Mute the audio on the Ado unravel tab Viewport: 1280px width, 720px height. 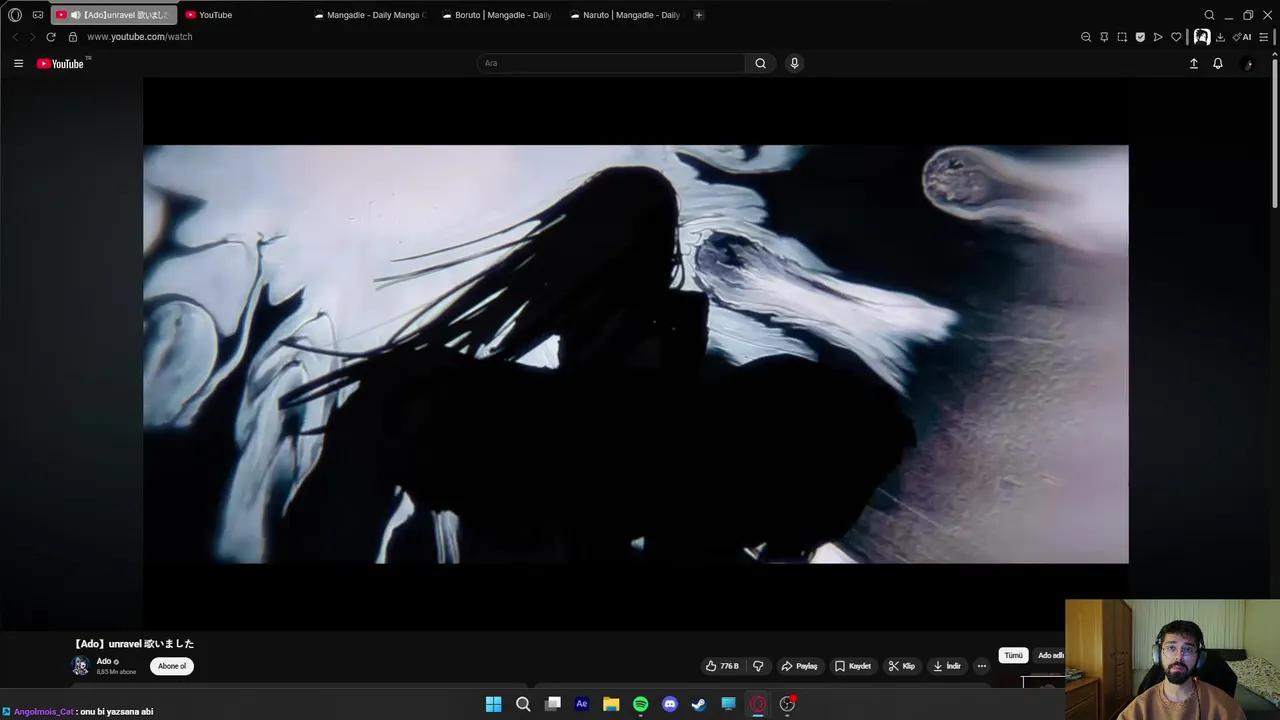point(75,15)
